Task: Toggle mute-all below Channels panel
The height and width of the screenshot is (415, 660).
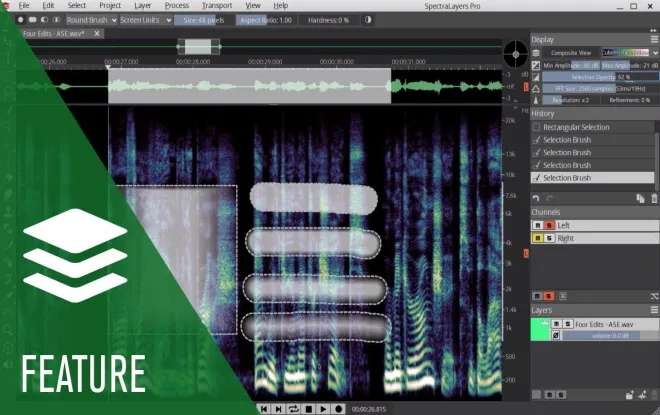Action: pyautogui.click(x=537, y=296)
